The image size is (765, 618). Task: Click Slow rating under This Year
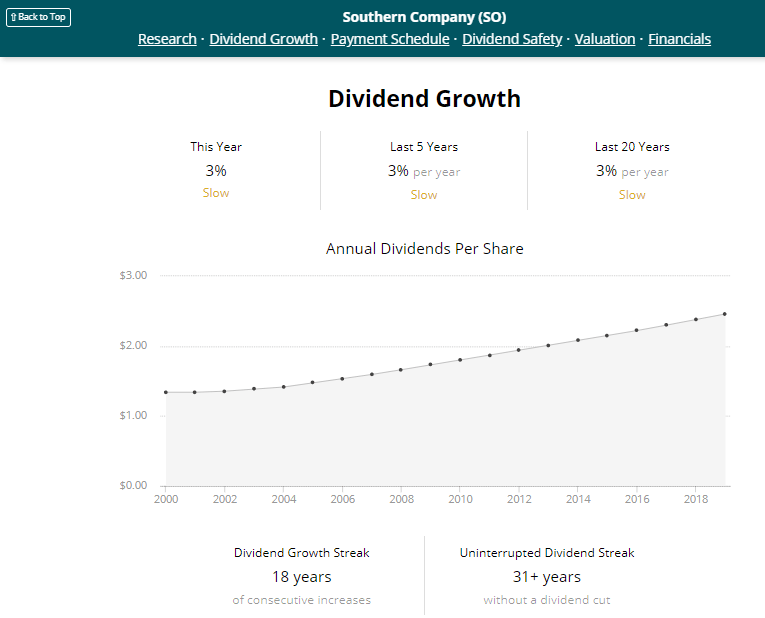[216, 193]
